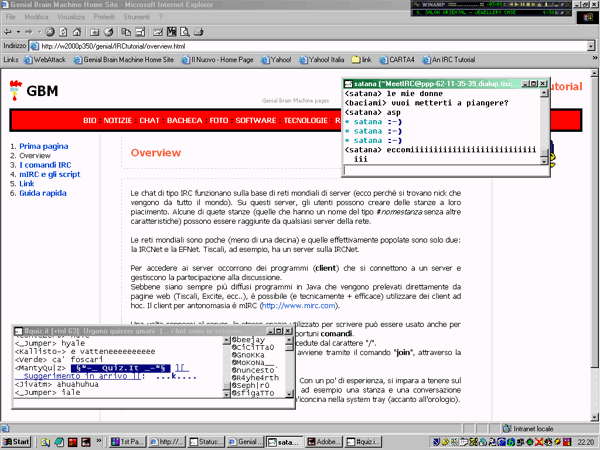Open FOTO in the red navigation bar
Viewport: 600px width, 450px height.
[219, 121]
